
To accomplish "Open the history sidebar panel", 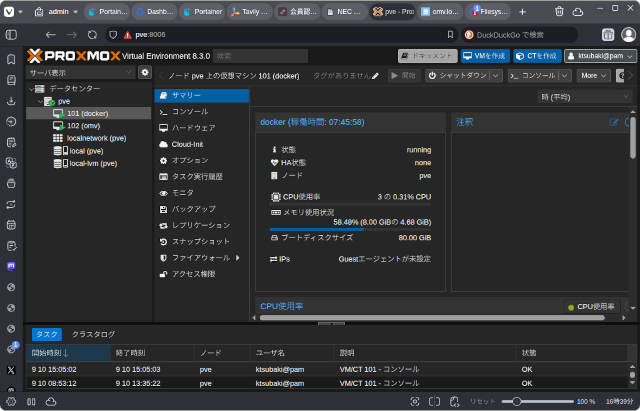I will click(11, 122).
